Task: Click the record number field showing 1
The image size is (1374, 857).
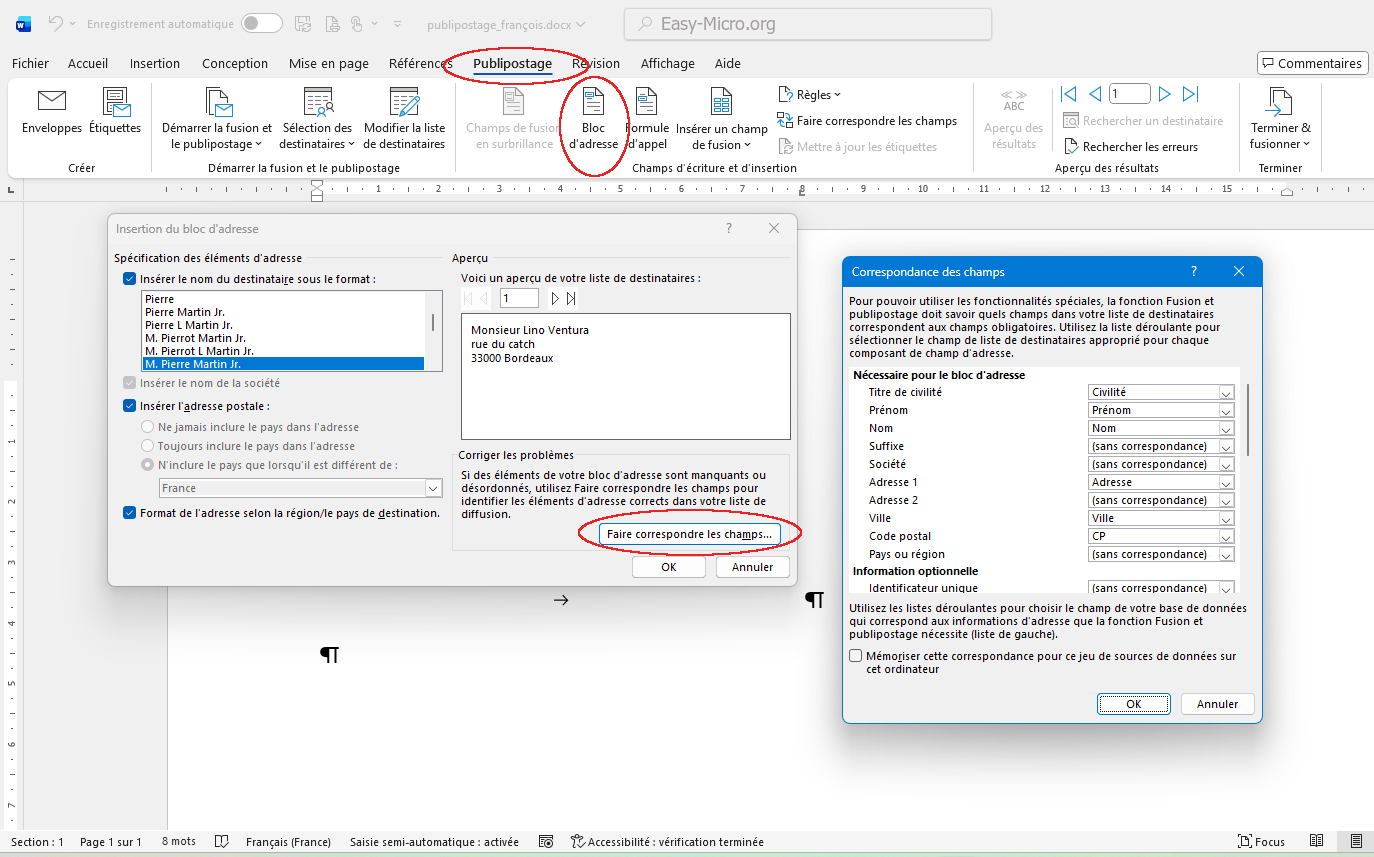Action: (1130, 93)
